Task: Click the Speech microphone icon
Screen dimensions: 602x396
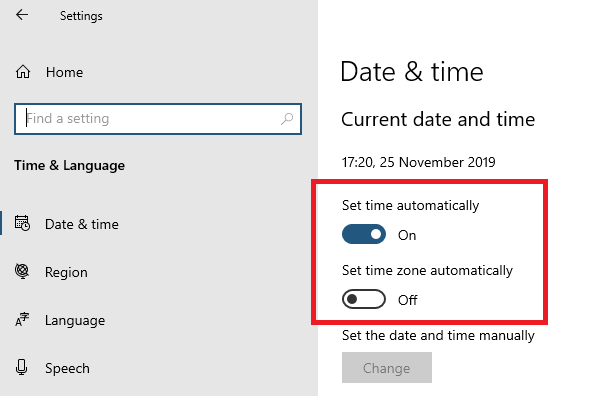Action: [x=22, y=367]
